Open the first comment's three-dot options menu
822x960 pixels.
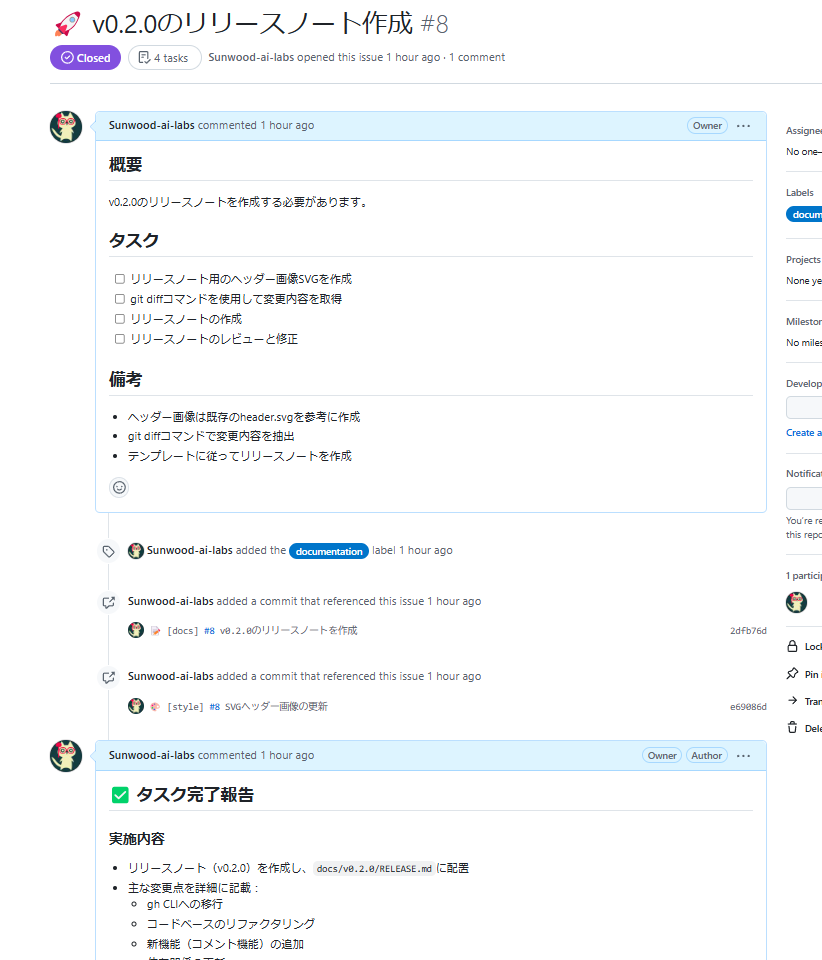(x=743, y=126)
